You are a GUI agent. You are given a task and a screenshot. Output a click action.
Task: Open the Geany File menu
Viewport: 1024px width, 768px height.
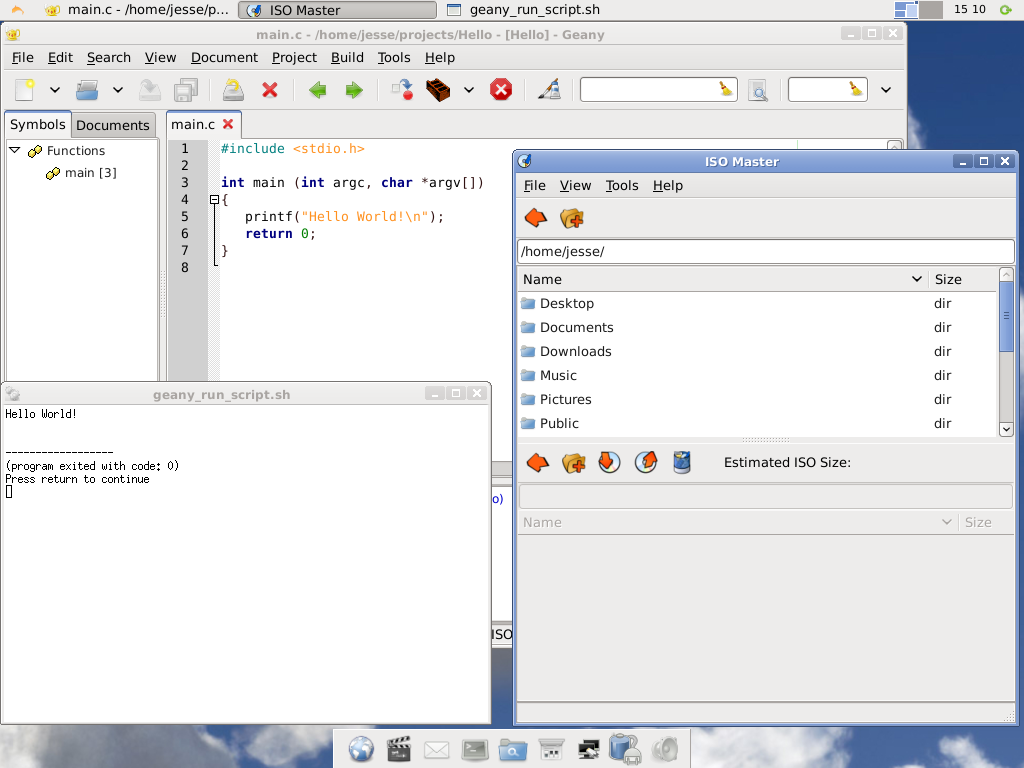23,57
